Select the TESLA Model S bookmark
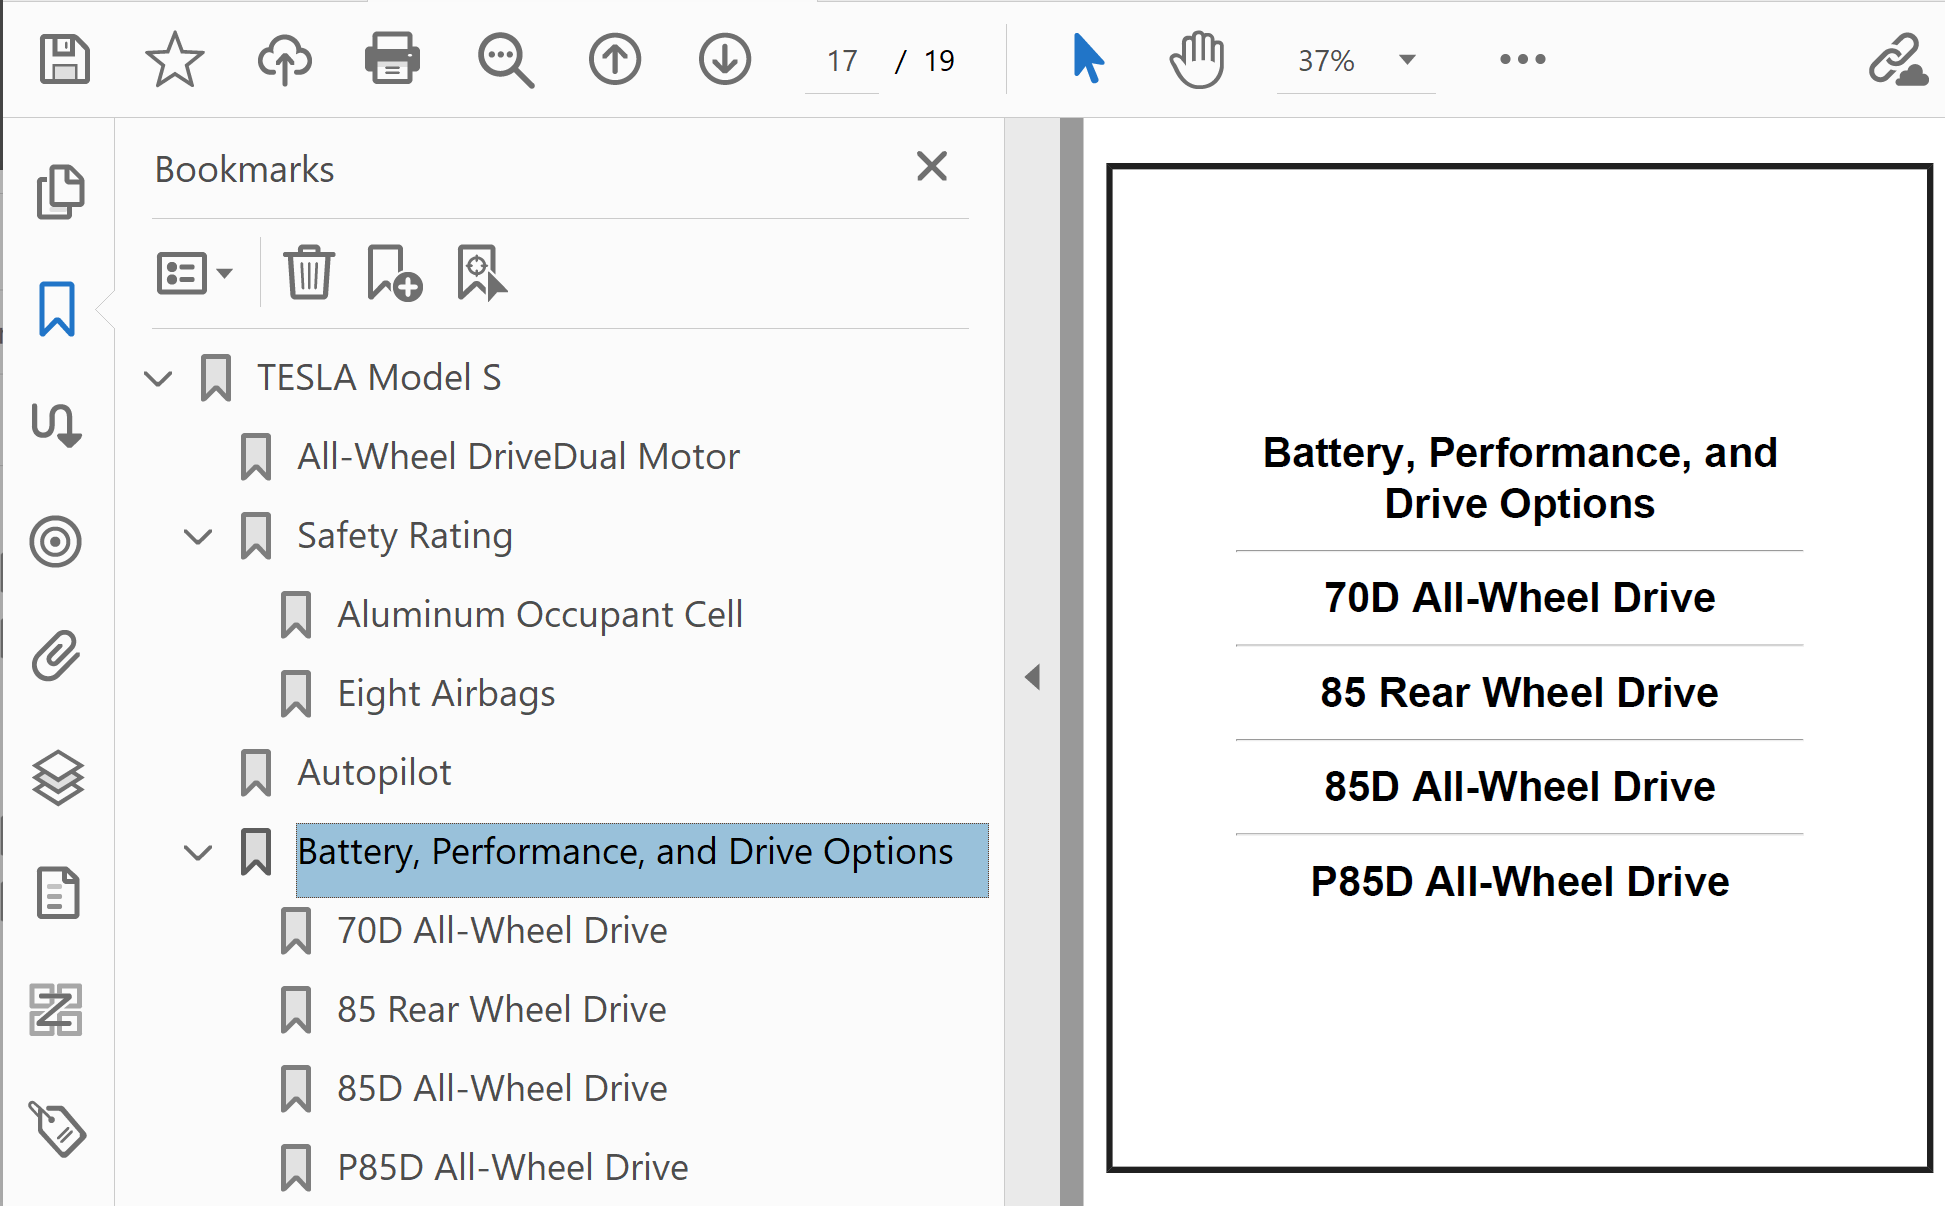The height and width of the screenshot is (1206, 1945). click(x=379, y=378)
